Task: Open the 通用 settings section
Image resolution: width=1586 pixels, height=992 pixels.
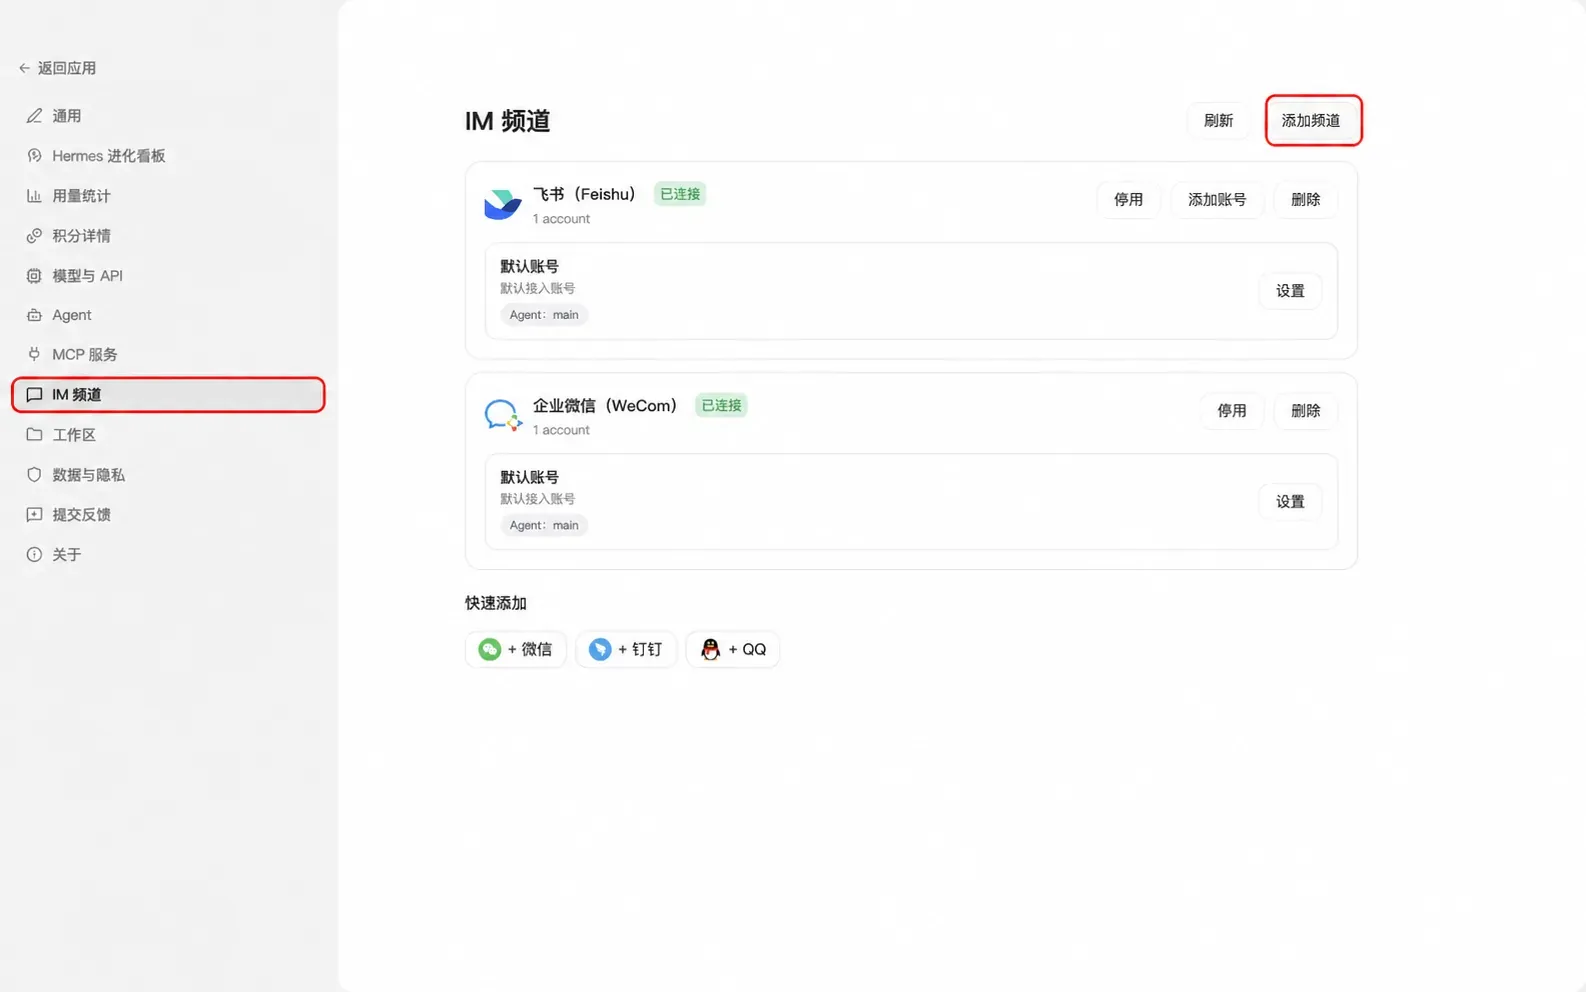Action: click(x=67, y=116)
